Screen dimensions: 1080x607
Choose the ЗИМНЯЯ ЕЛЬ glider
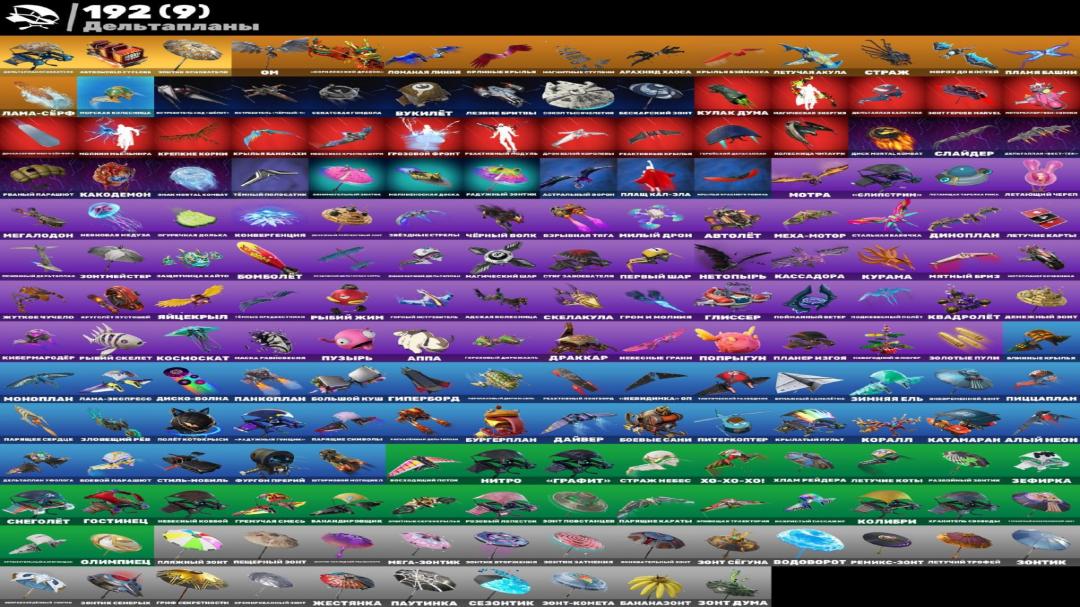point(887,382)
